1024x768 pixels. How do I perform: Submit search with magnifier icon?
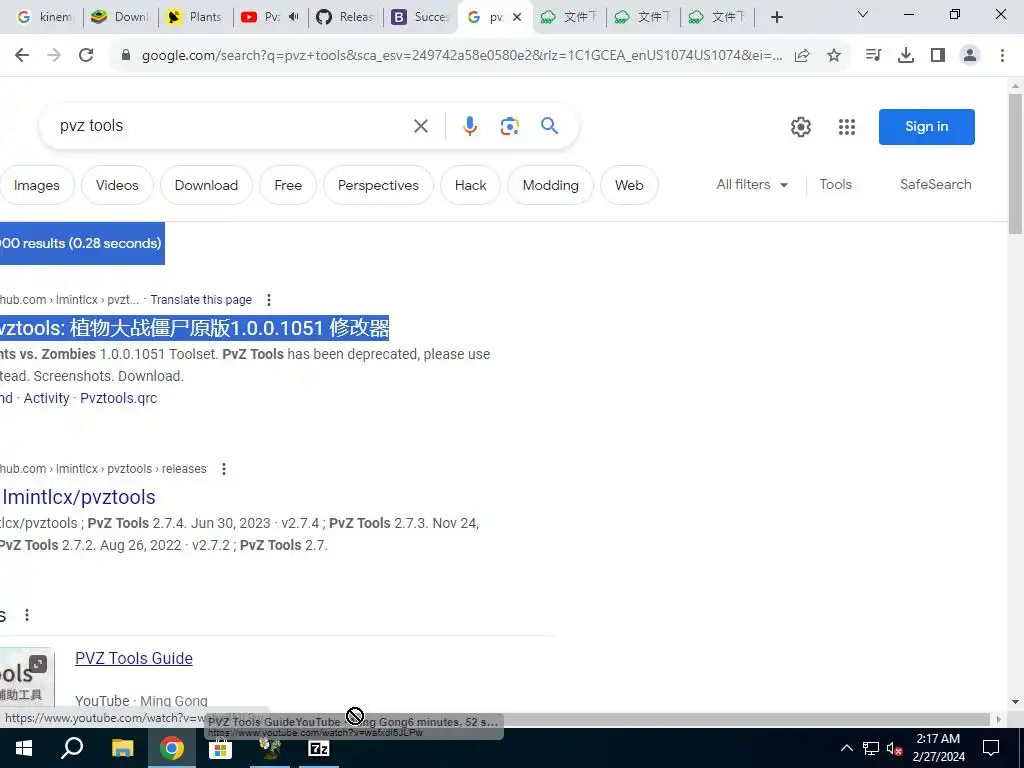click(x=549, y=125)
